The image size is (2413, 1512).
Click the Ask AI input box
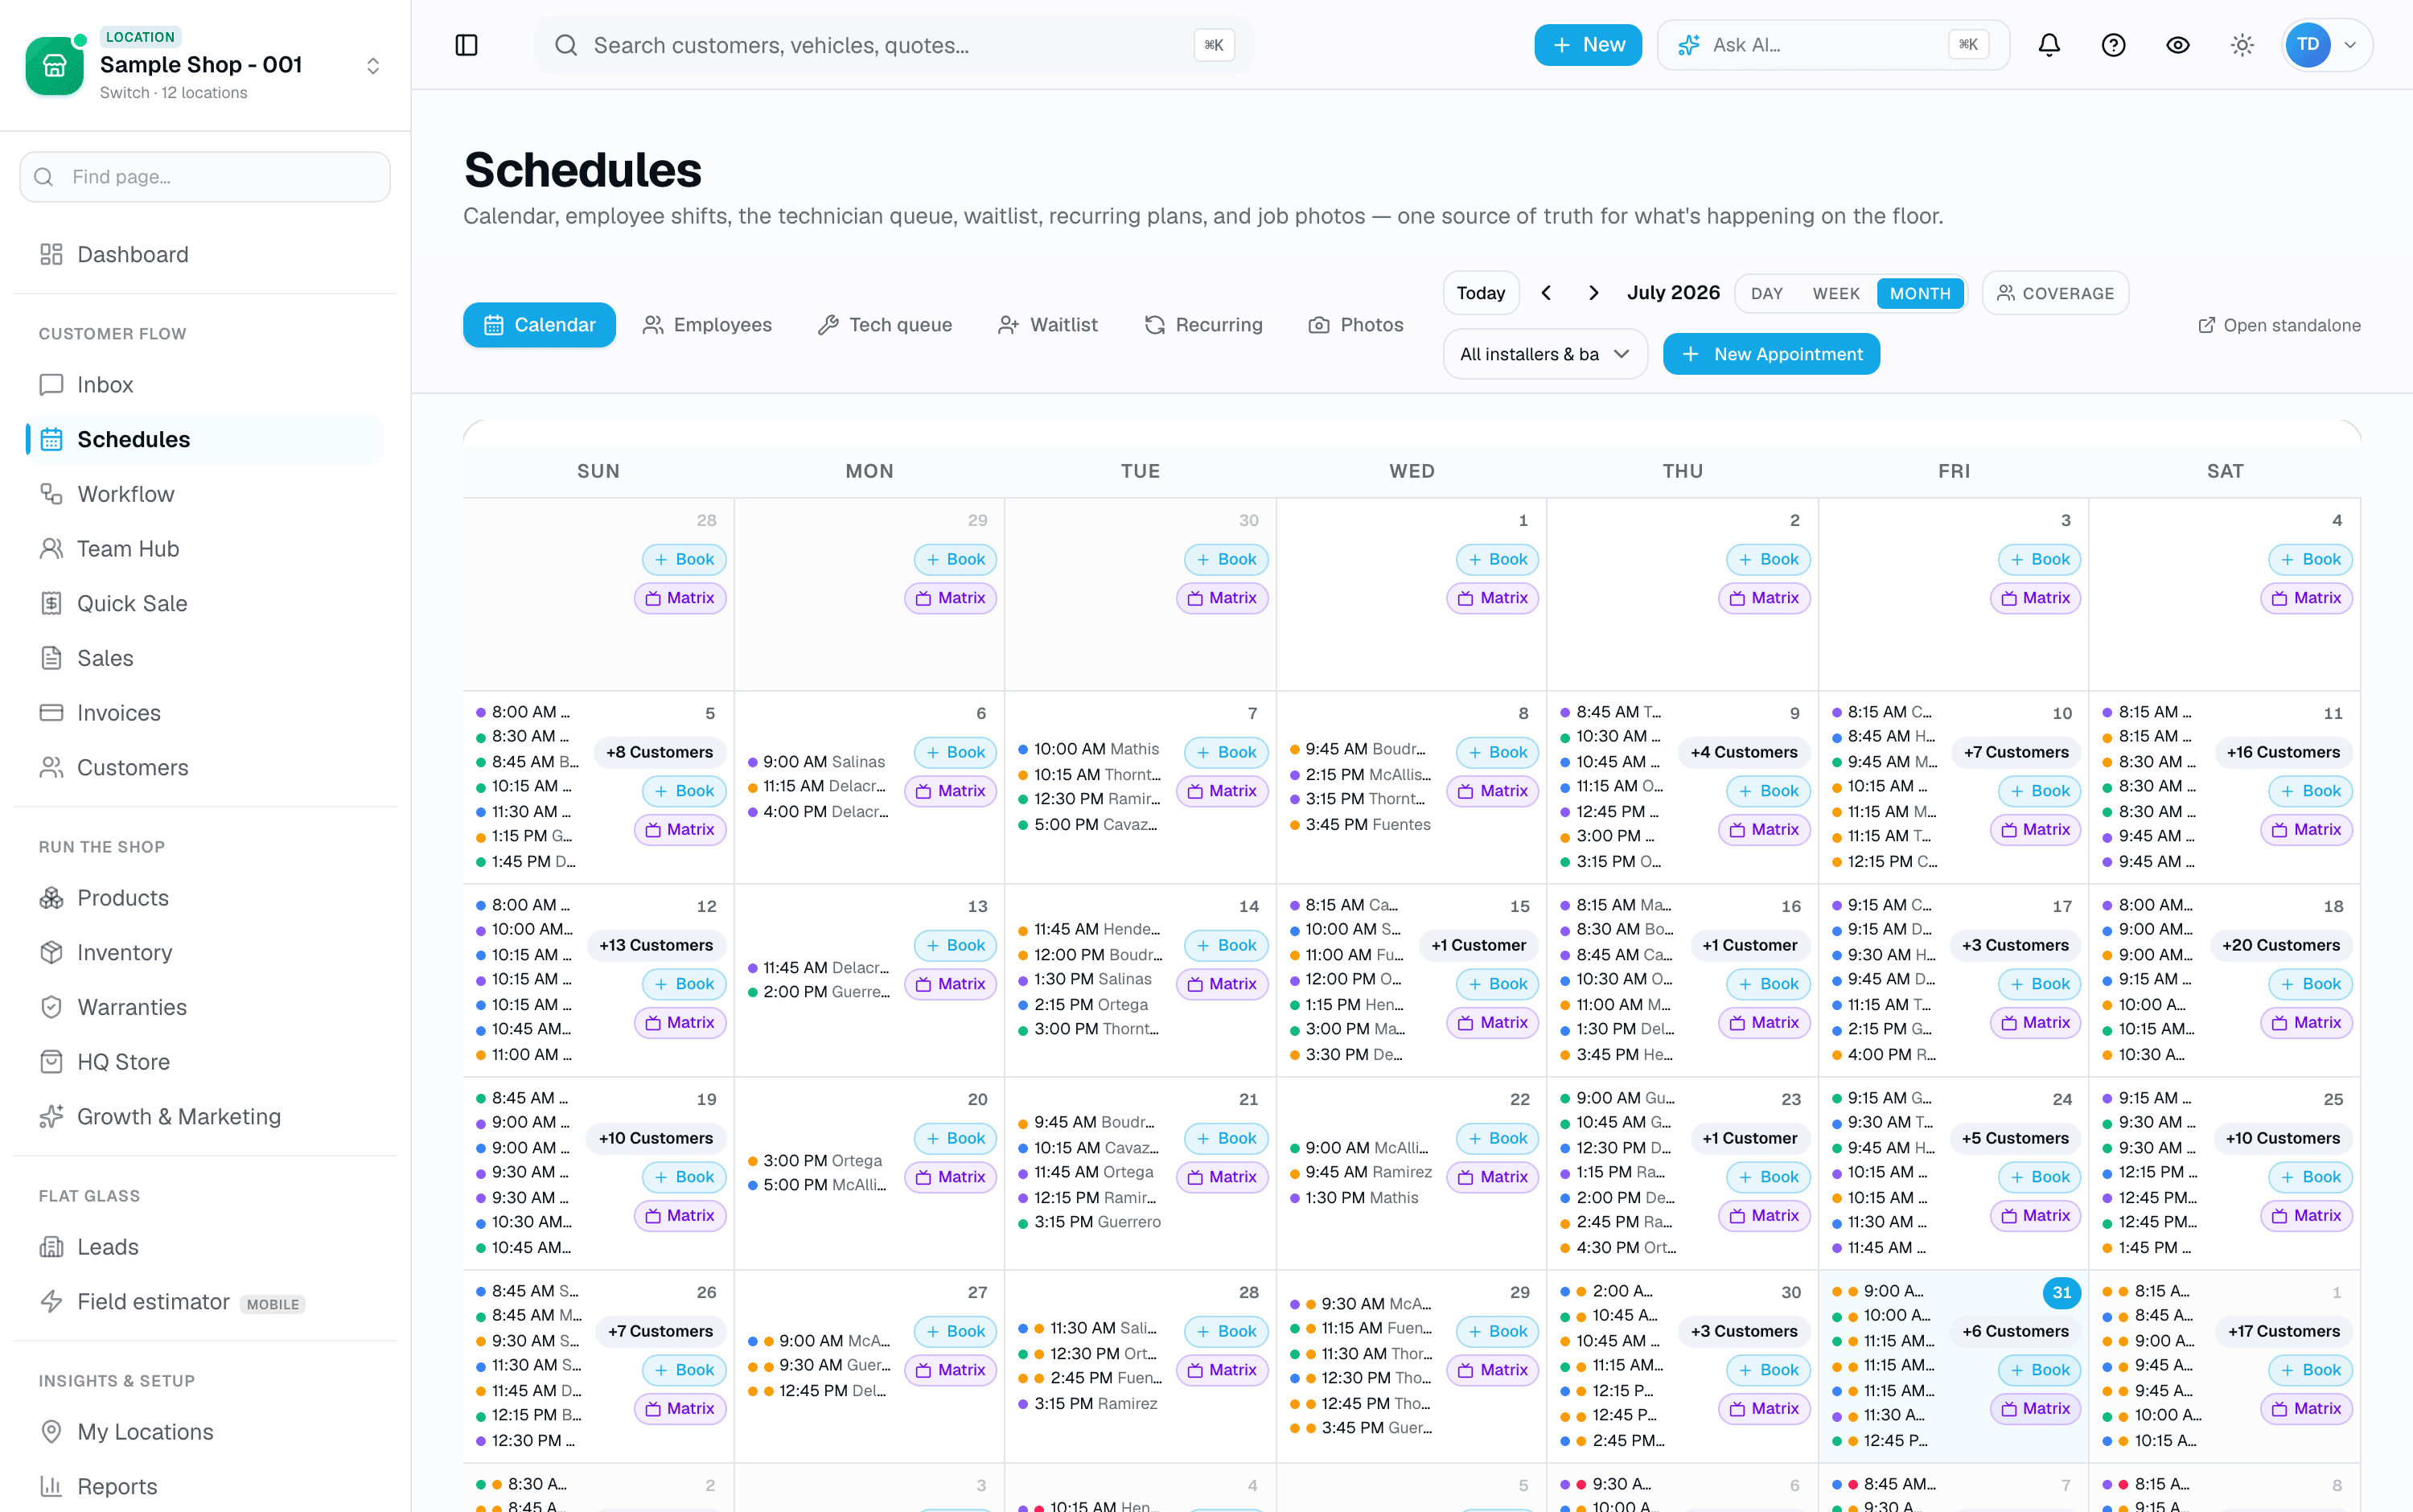(1832, 45)
